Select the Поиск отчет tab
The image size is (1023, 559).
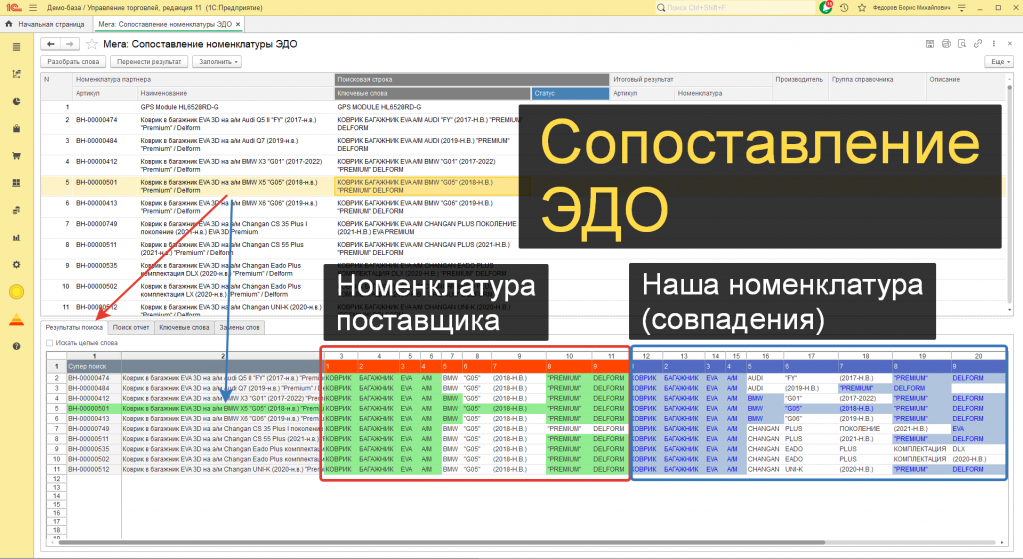coord(131,327)
